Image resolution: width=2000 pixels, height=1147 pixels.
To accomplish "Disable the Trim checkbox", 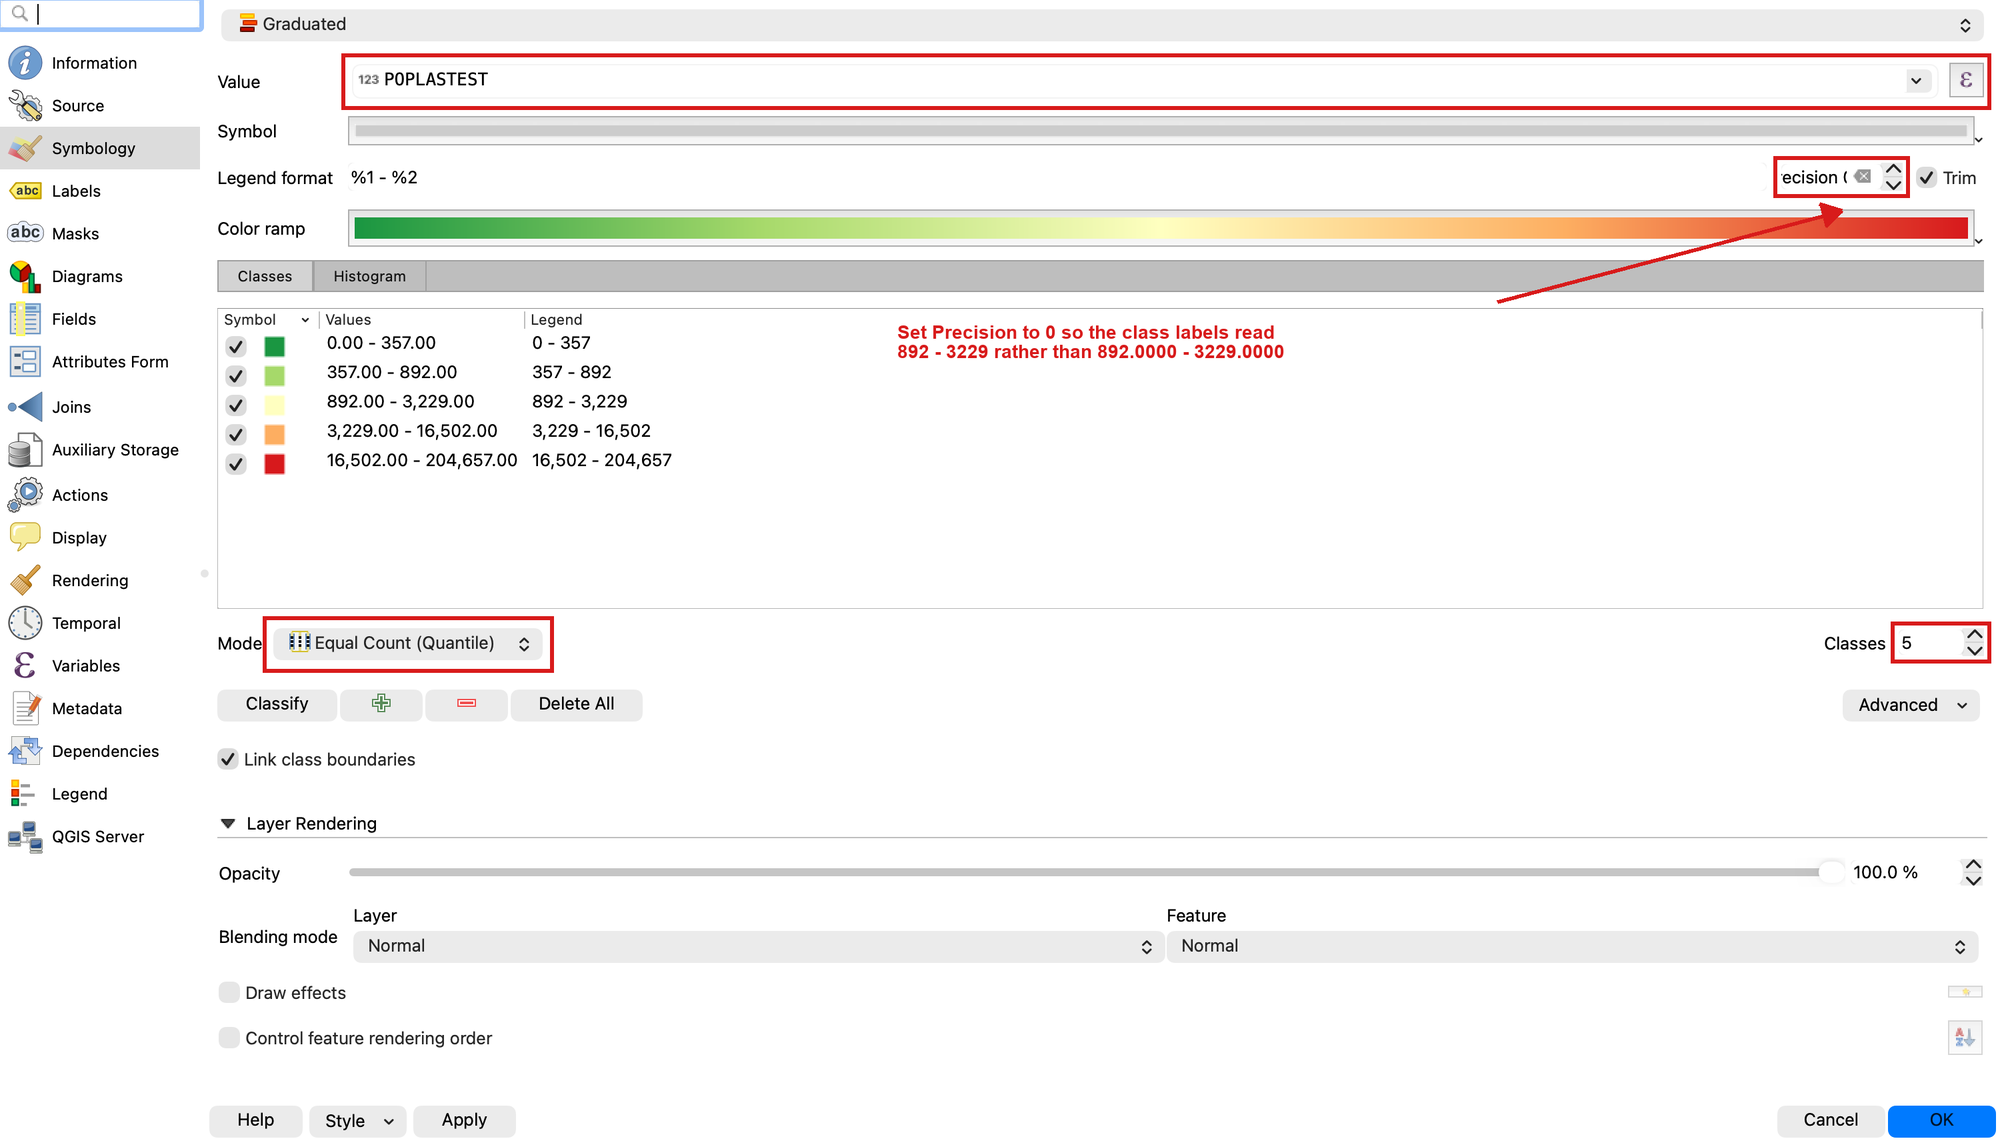I will [x=1927, y=177].
